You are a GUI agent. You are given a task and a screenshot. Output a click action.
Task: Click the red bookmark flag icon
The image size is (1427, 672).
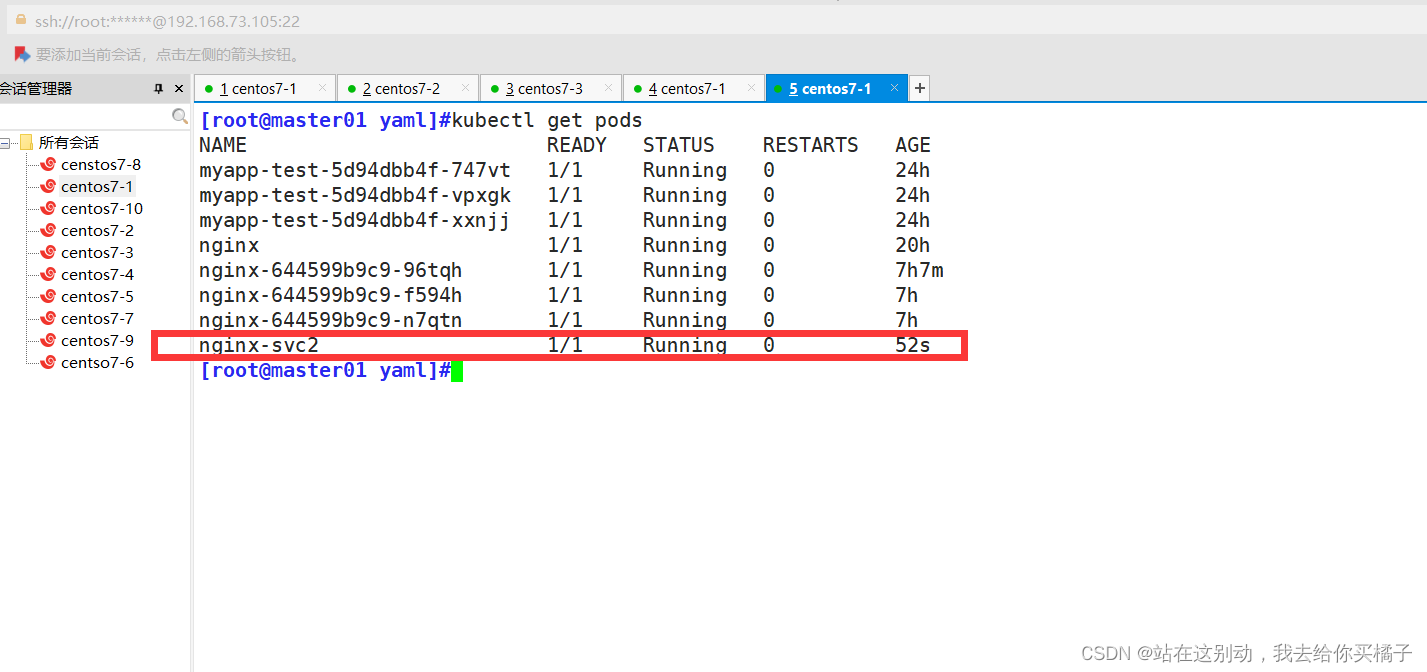[22, 54]
